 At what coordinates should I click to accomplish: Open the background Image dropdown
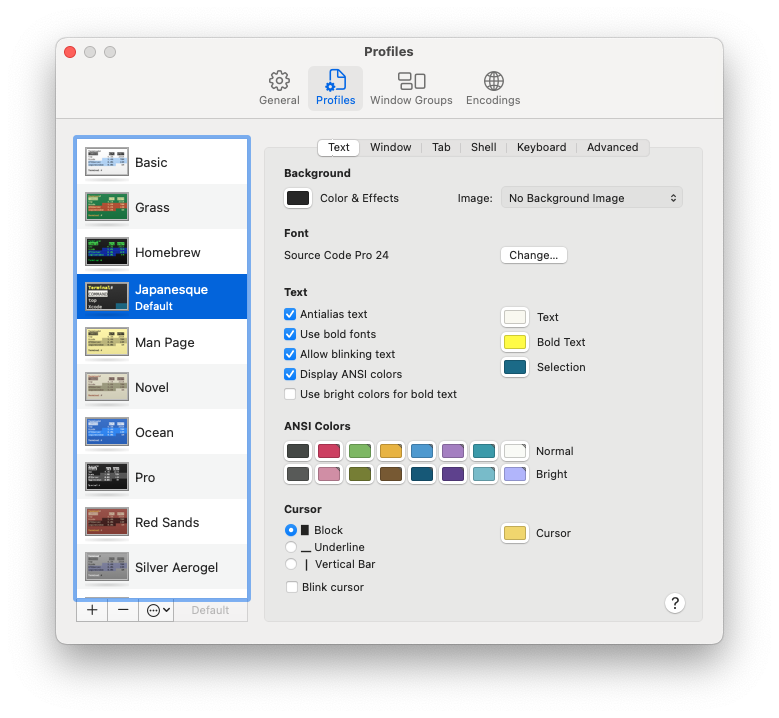(x=592, y=198)
